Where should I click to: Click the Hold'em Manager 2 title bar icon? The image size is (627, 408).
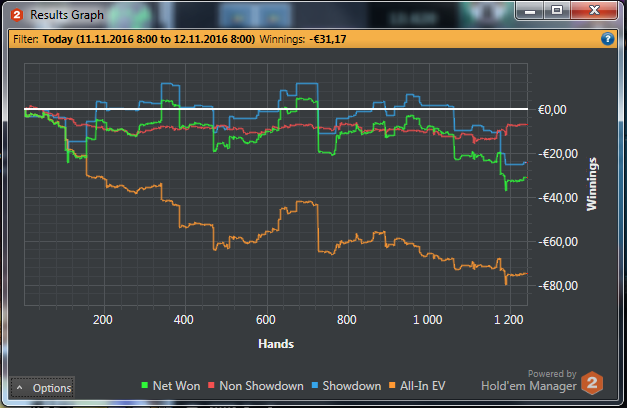[17, 15]
